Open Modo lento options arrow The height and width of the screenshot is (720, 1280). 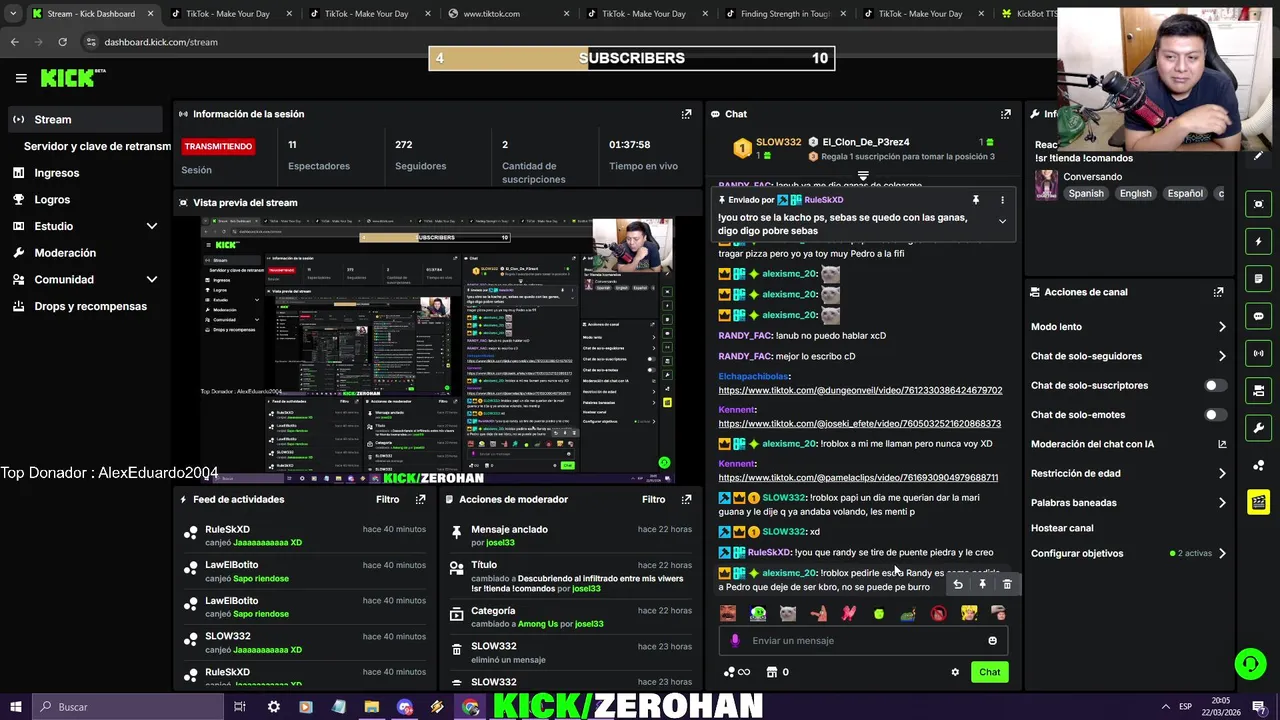click(x=1221, y=327)
